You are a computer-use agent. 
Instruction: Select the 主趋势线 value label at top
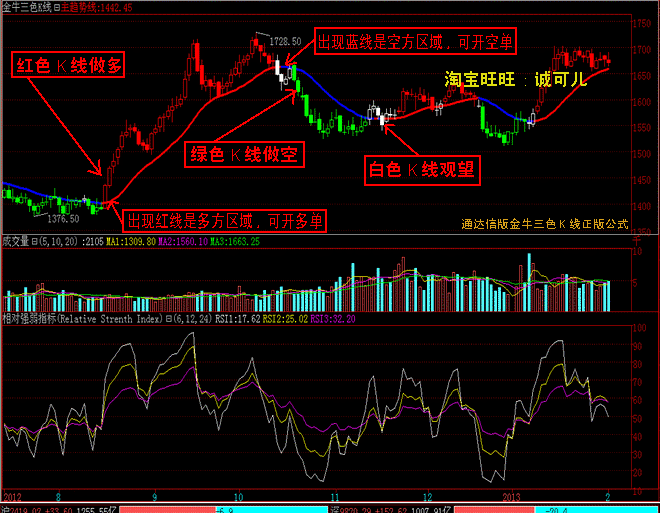point(97,6)
